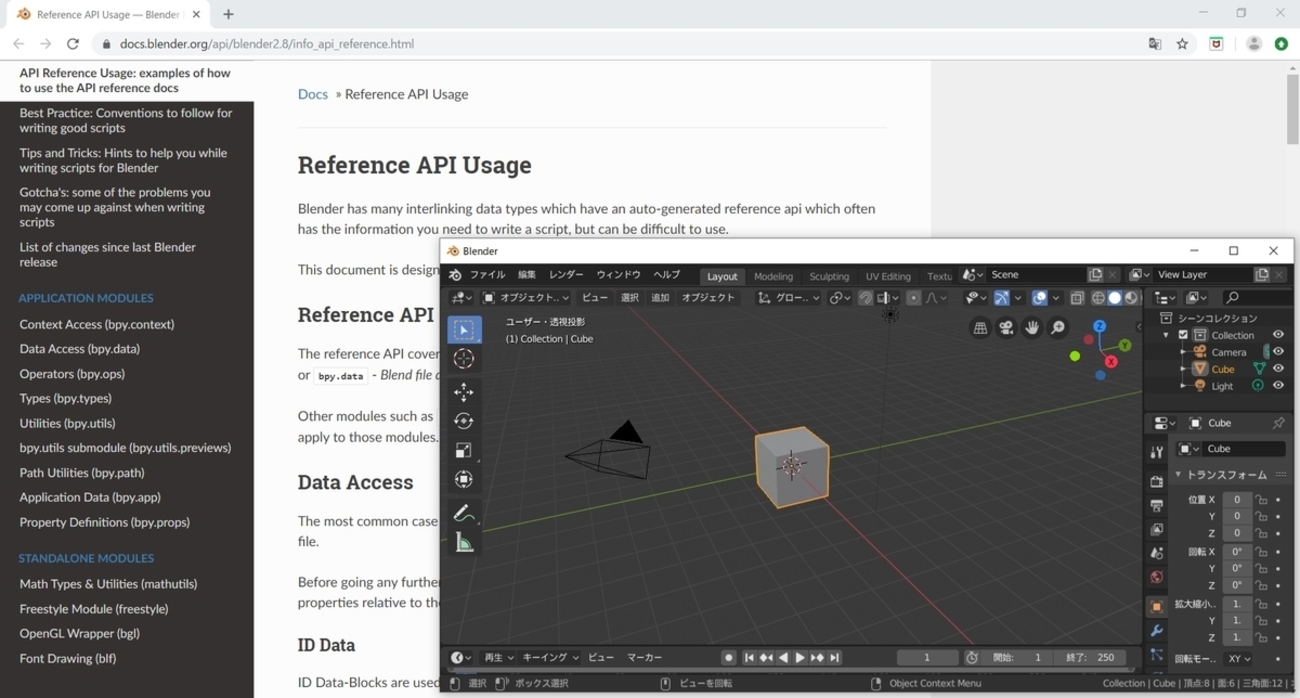
Task: Jump to the timeline end frame
Action: pos(834,658)
